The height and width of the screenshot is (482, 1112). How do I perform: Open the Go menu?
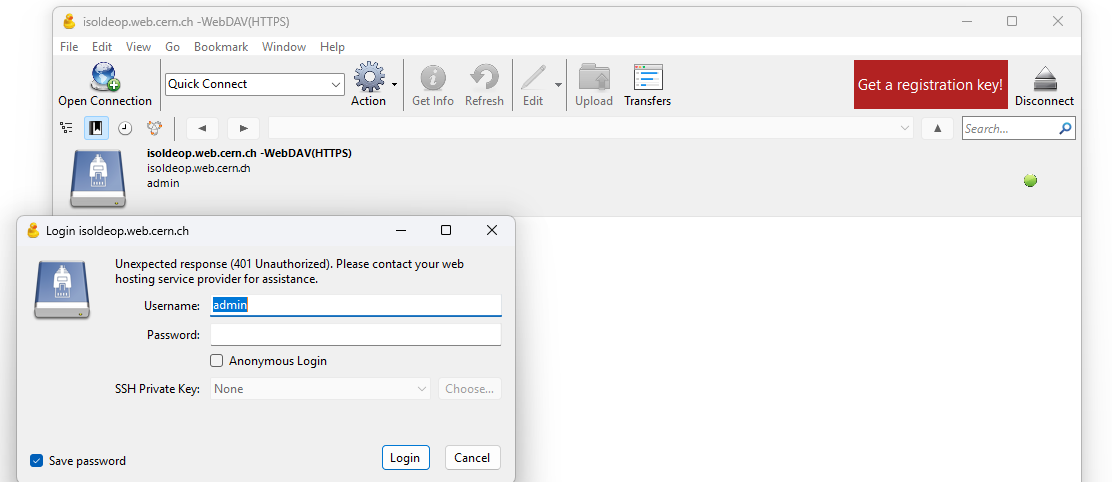[x=173, y=47]
